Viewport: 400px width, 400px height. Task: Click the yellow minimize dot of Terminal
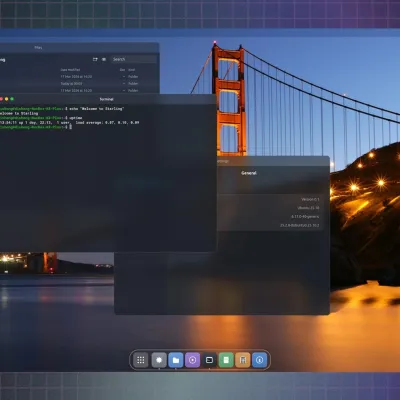[7, 99]
